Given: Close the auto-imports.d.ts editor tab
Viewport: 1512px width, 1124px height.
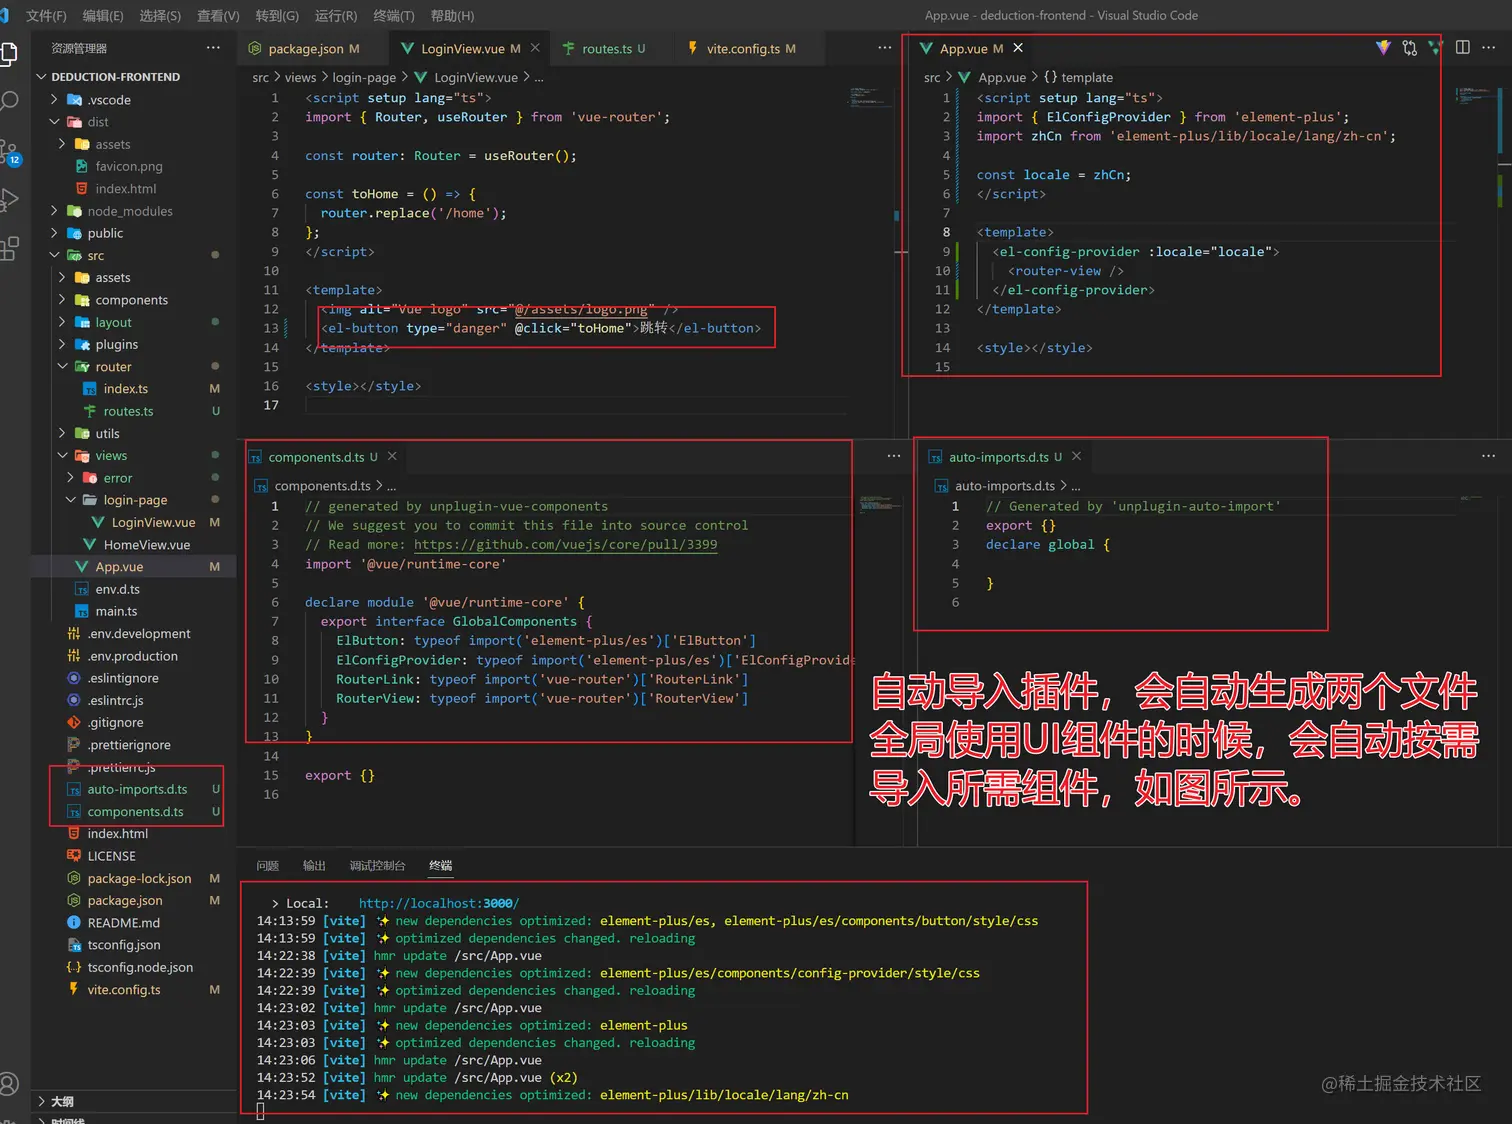Looking at the screenshot, I should point(1076,456).
